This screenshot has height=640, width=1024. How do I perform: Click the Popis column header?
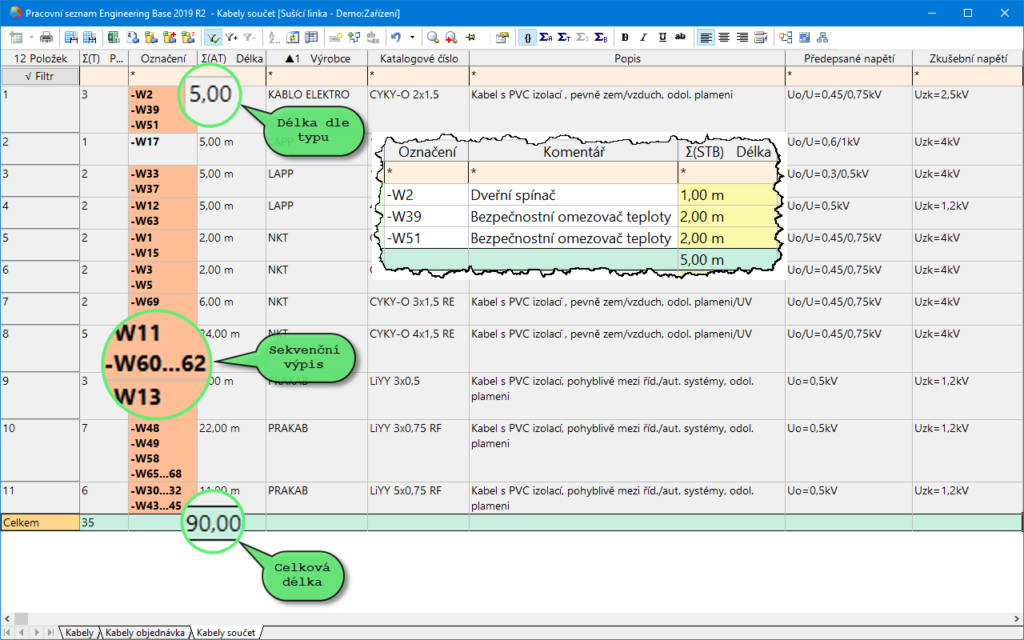click(x=626, y=59)
